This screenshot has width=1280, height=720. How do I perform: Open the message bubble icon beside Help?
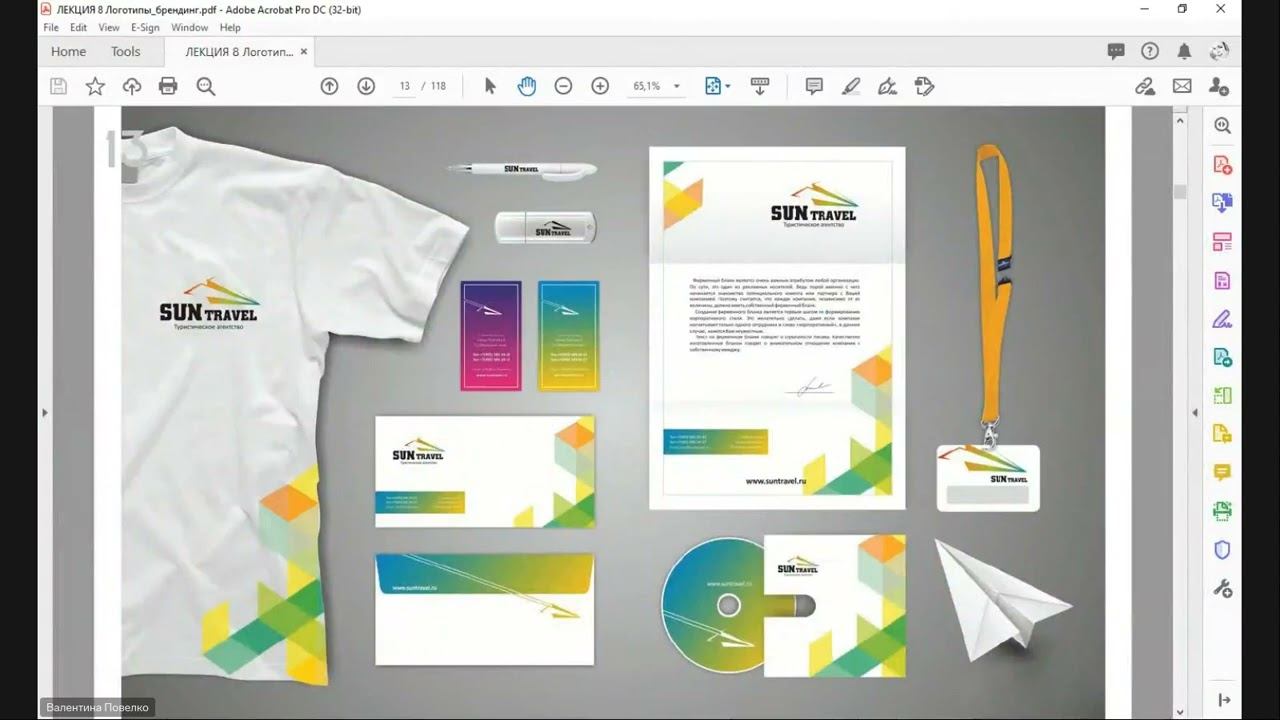pyautogui.click(x=1116, y=51)
